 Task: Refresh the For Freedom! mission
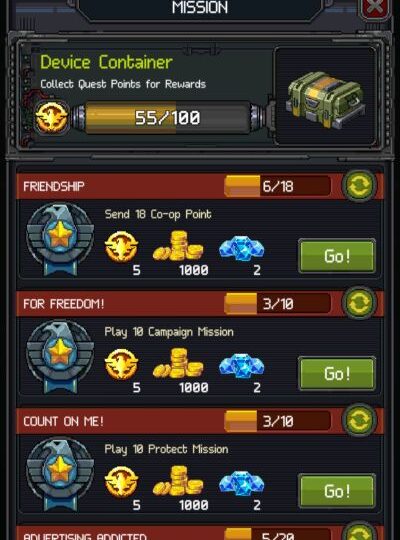pyautogui.click(x=359, y=303)
